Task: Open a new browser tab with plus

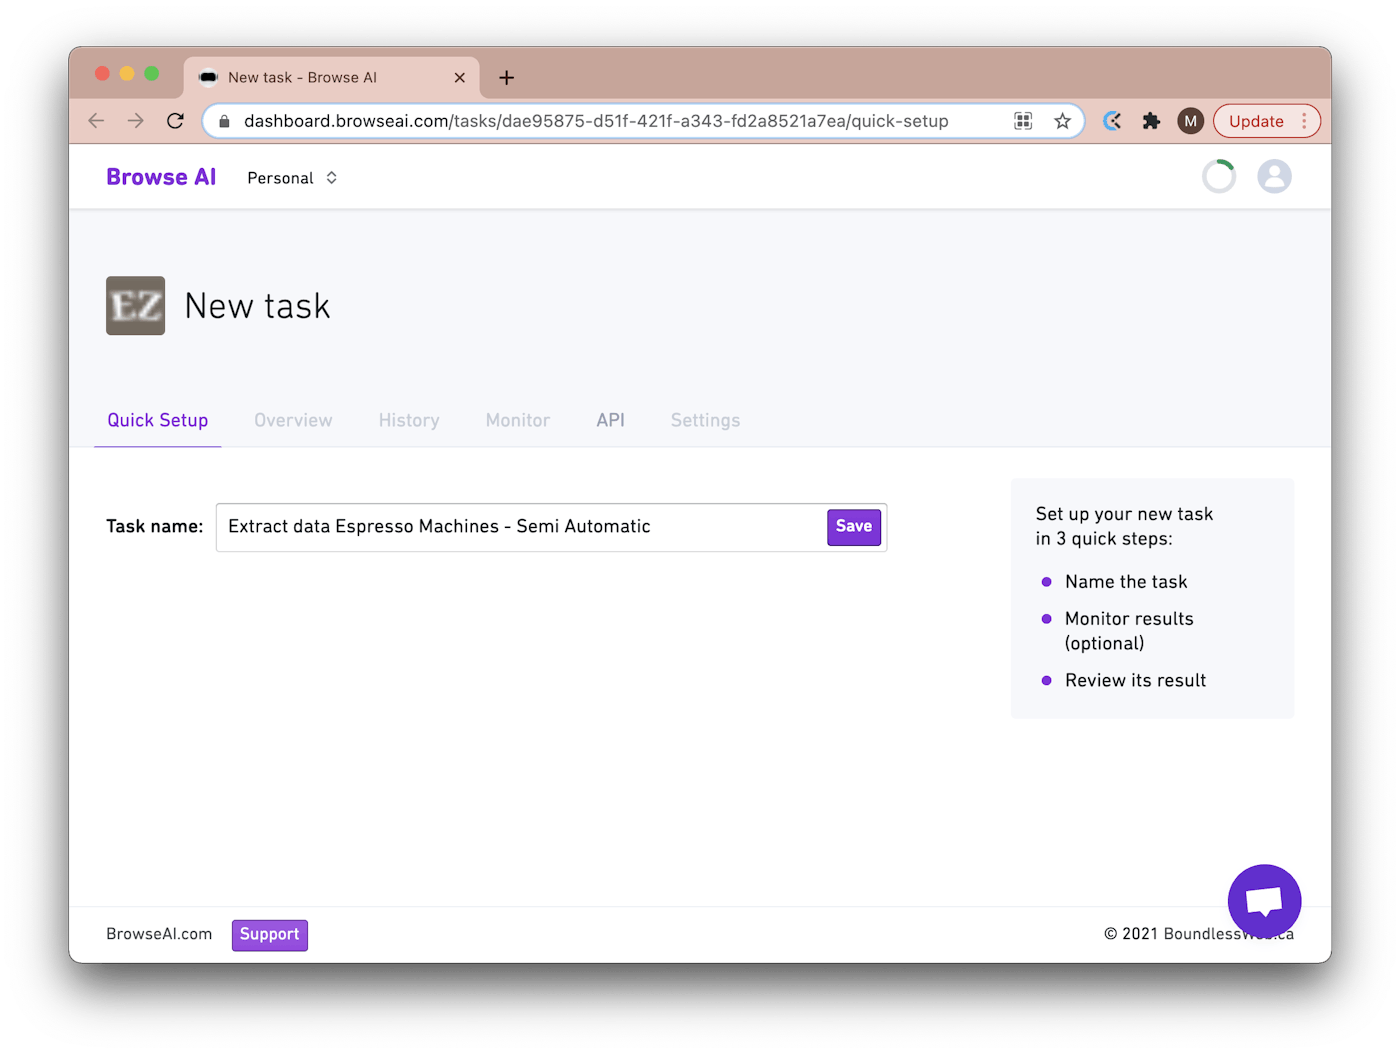Action: point(507,77)
